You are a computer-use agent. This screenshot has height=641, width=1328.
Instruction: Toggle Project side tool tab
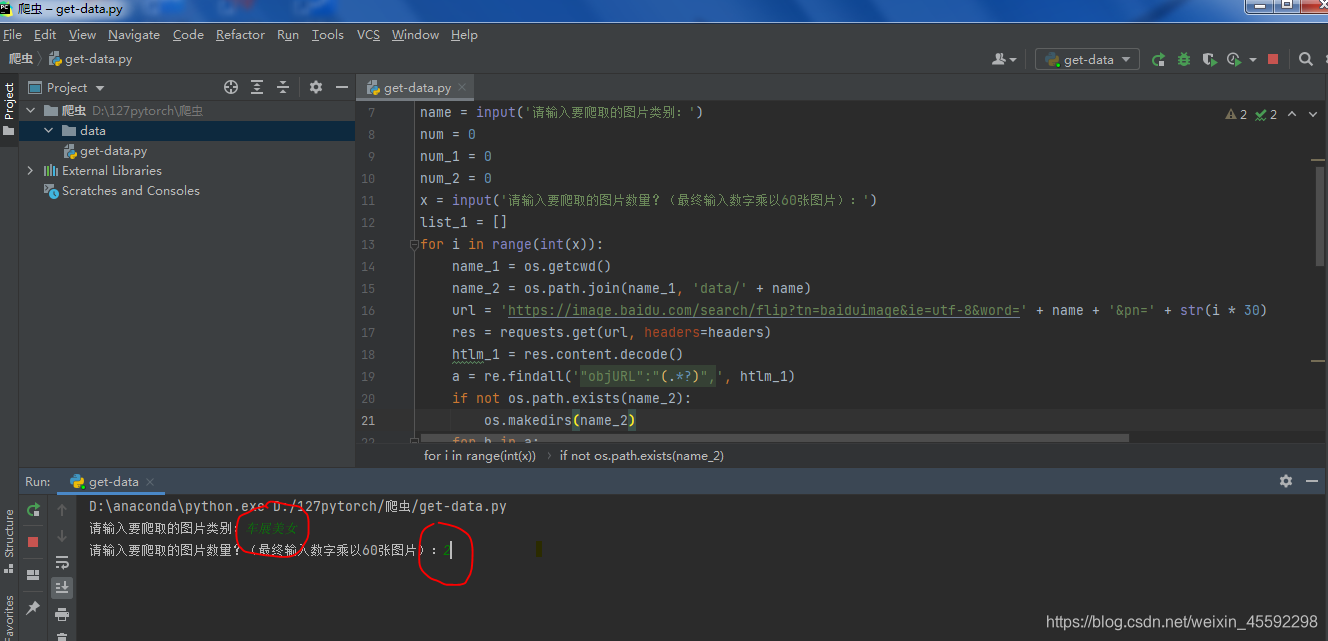pos(9,109)
